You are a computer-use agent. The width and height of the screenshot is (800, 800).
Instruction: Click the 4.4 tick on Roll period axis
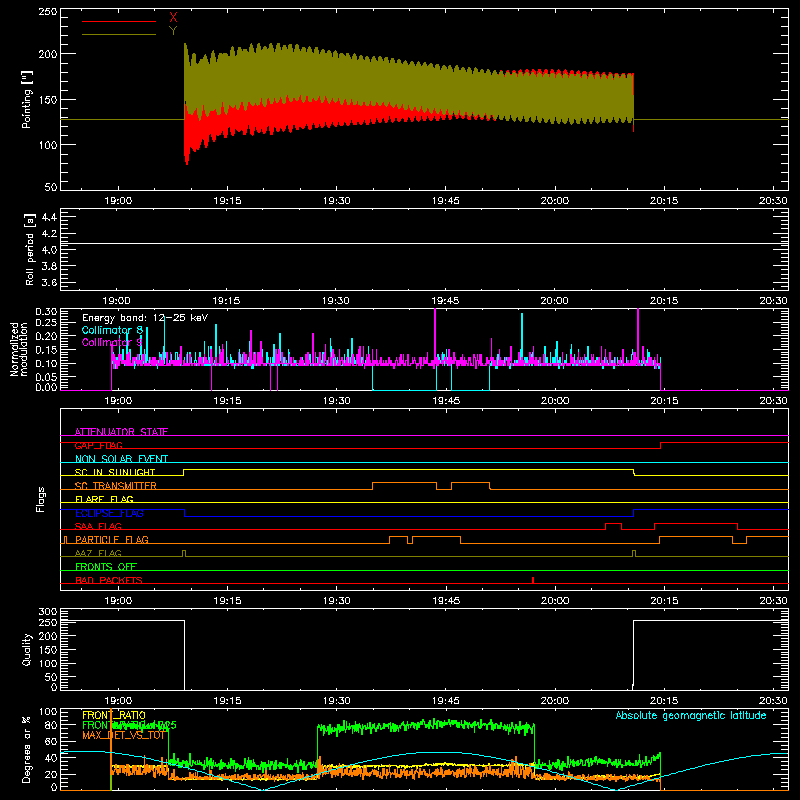pos(49,217)
